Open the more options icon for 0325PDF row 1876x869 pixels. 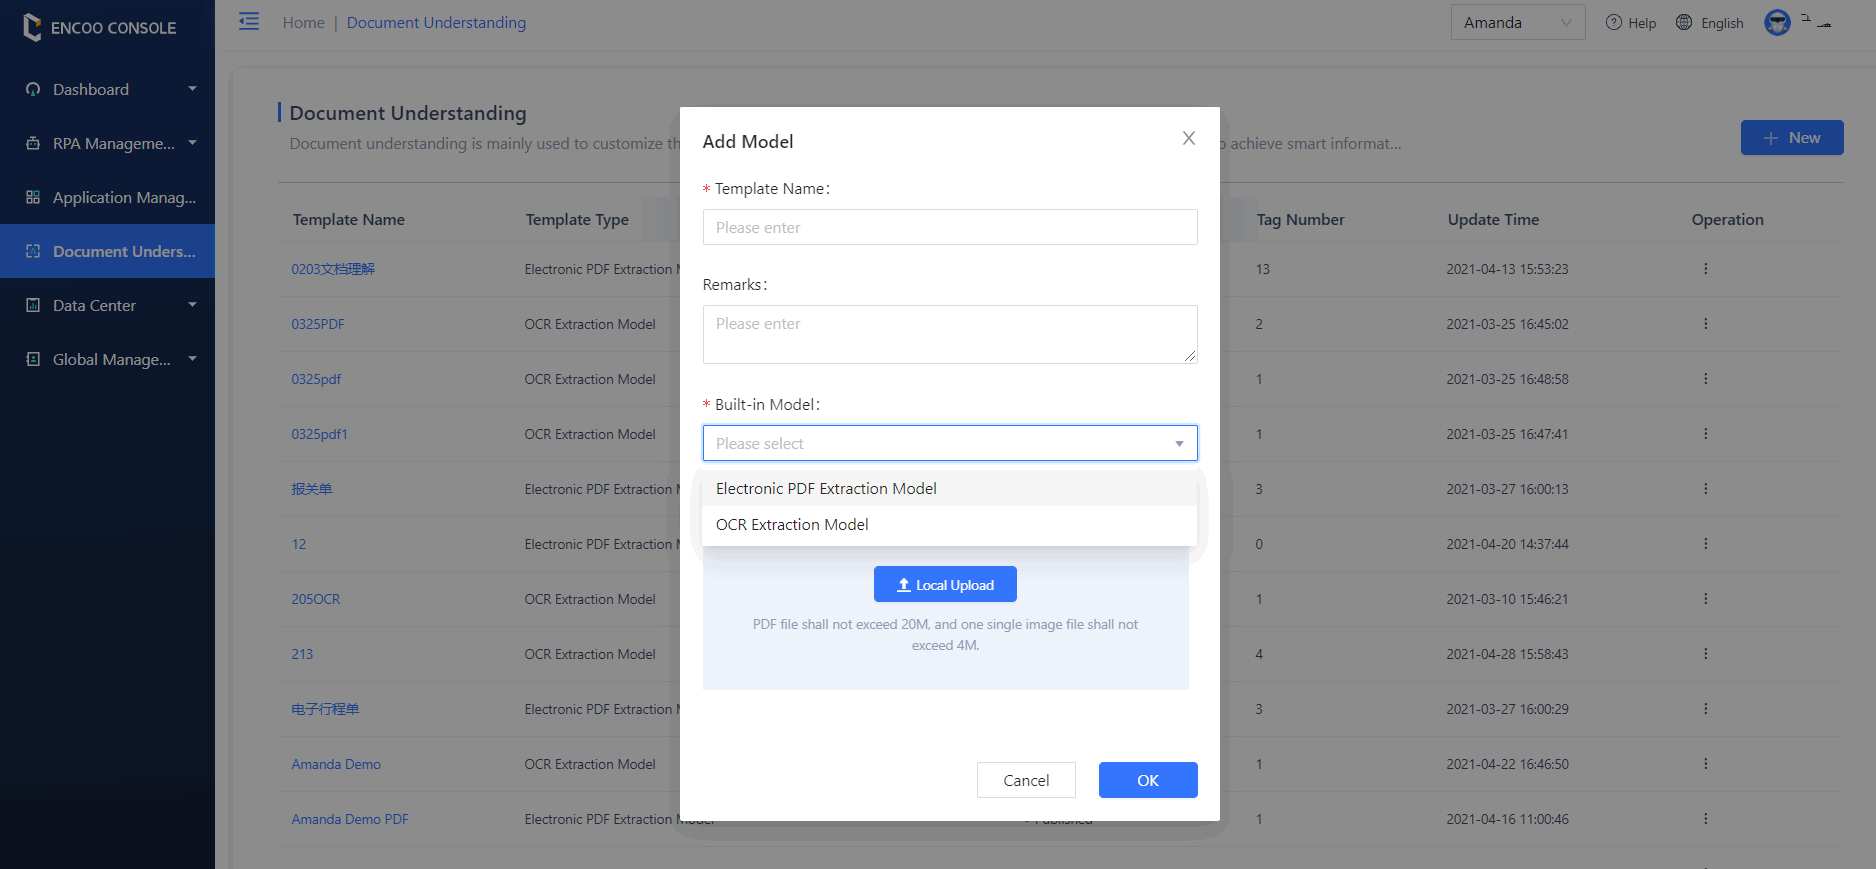[x=1705, y=324]
